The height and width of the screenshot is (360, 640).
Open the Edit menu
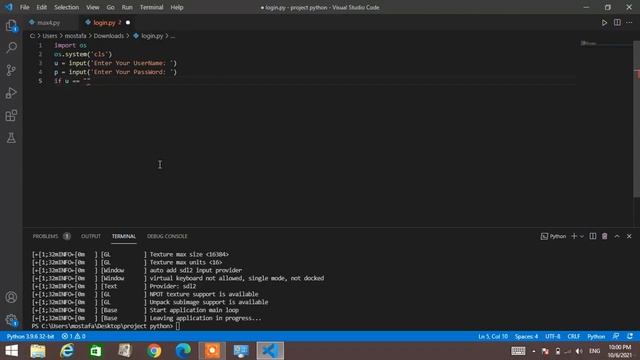coord(42,7)
